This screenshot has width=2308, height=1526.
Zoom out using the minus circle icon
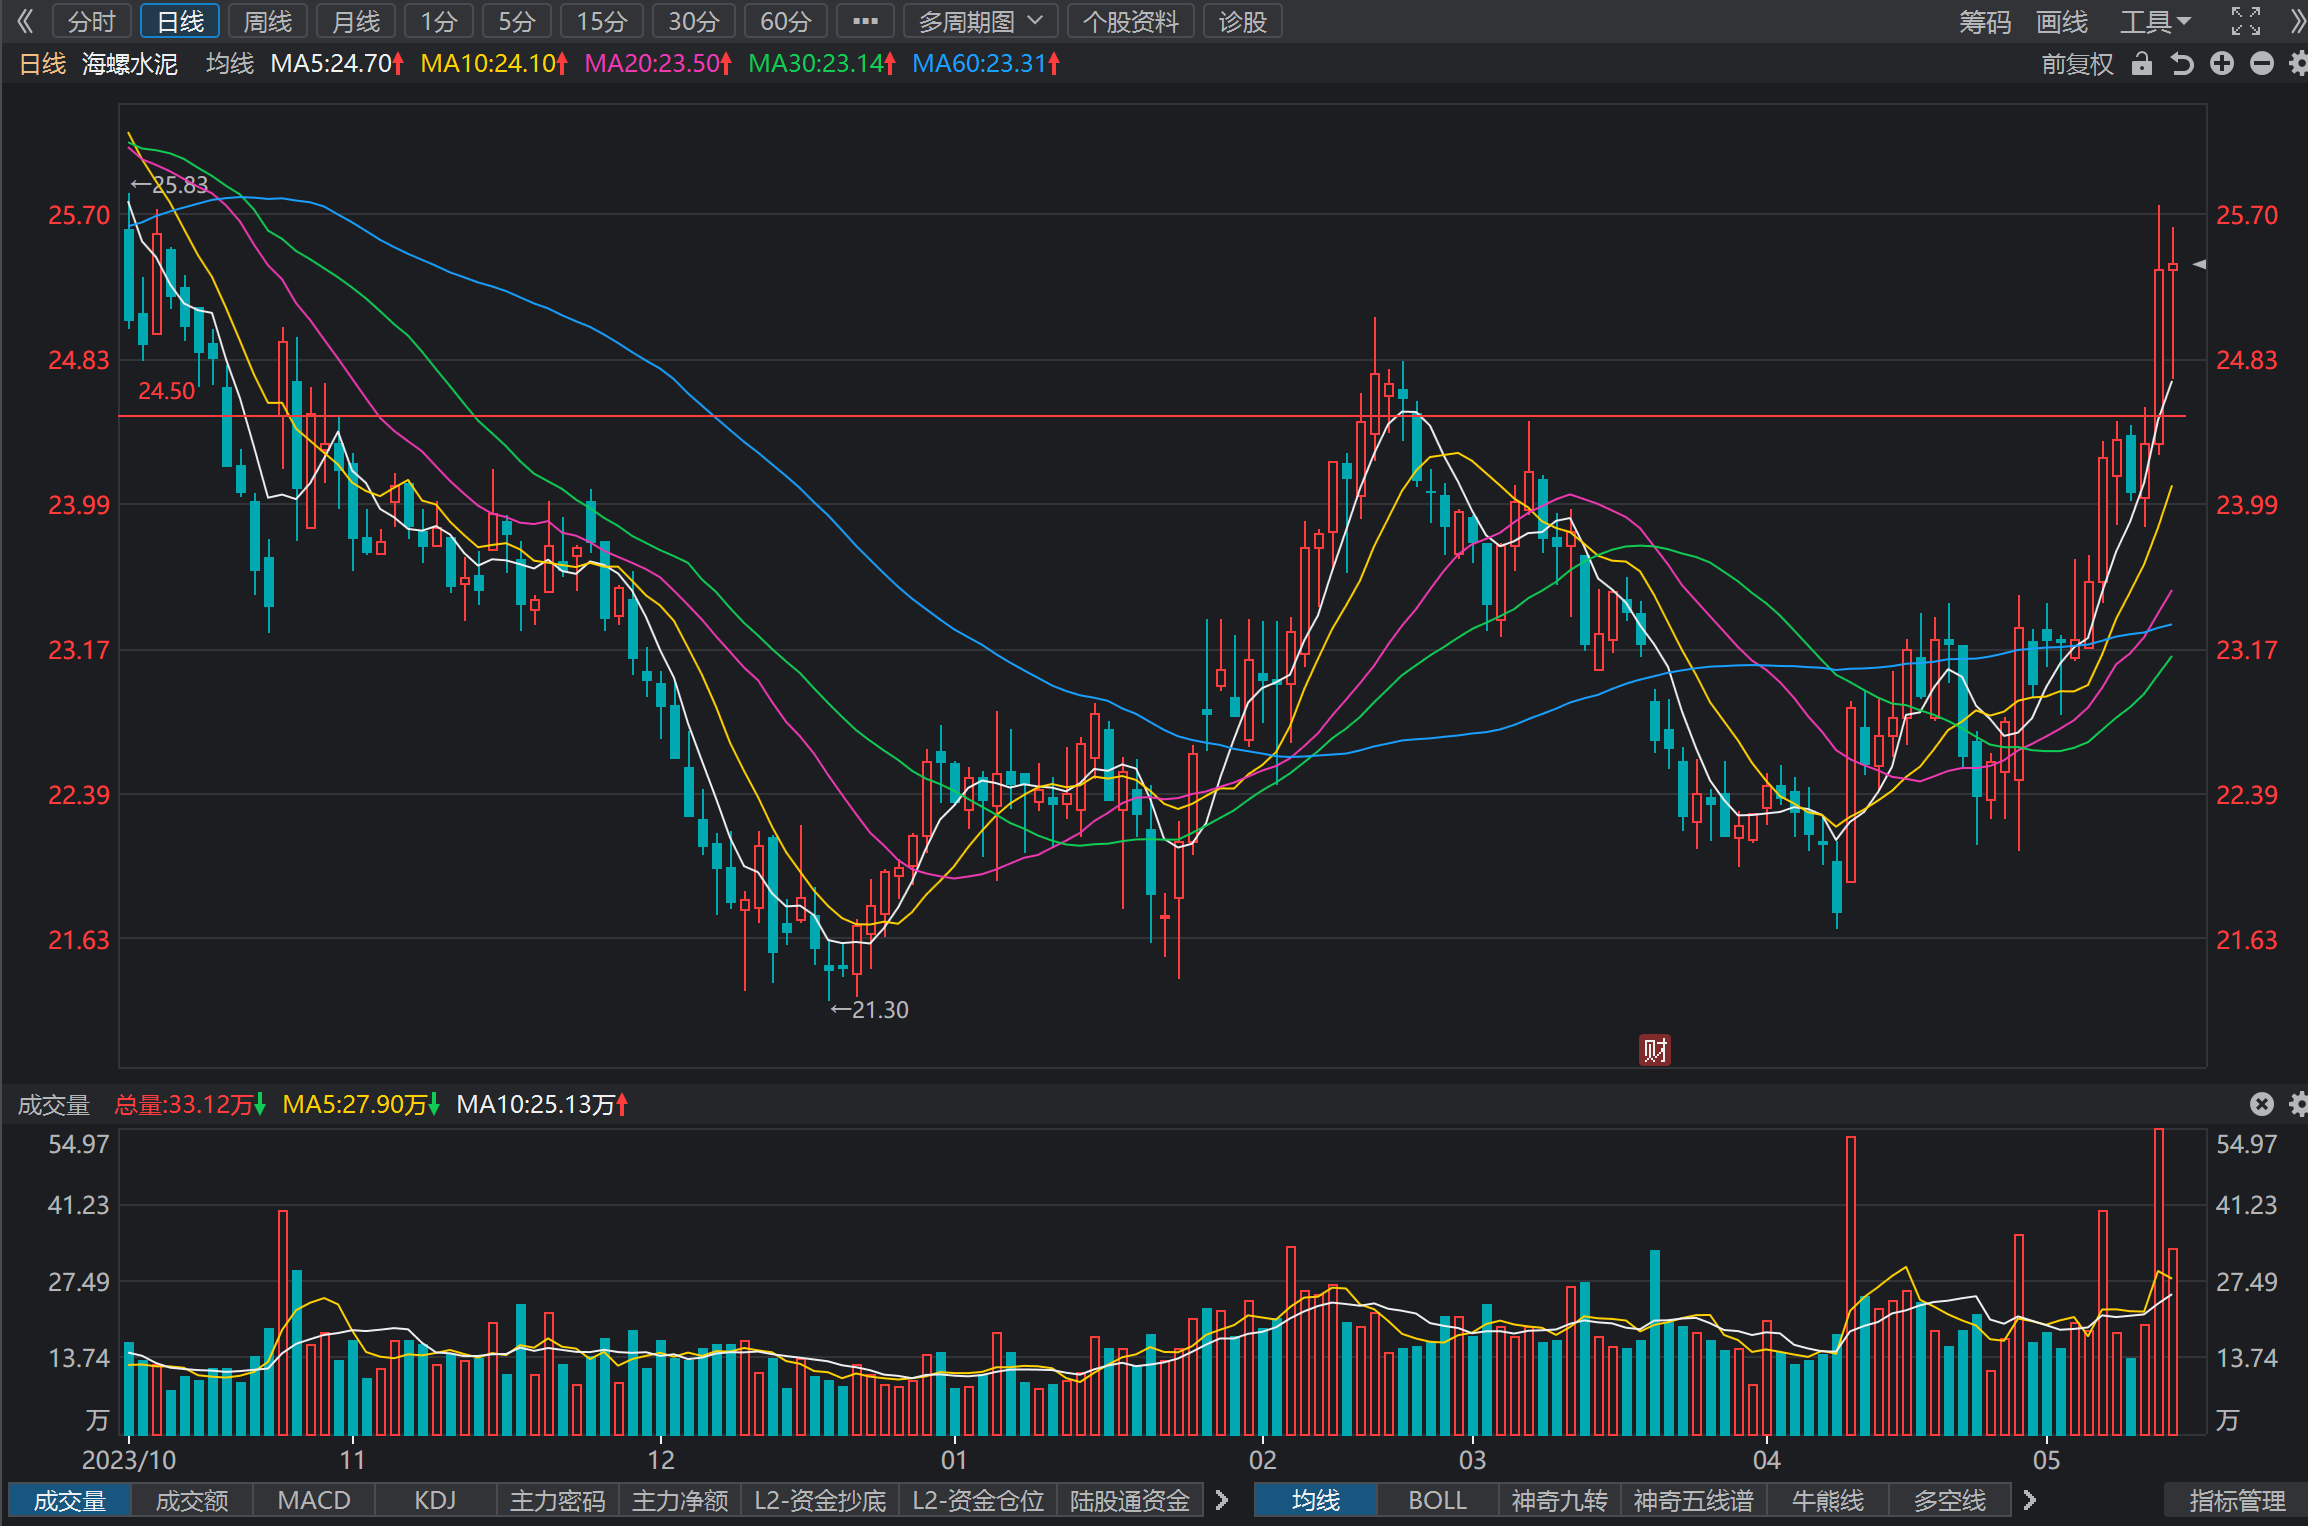coord(2261,64)
